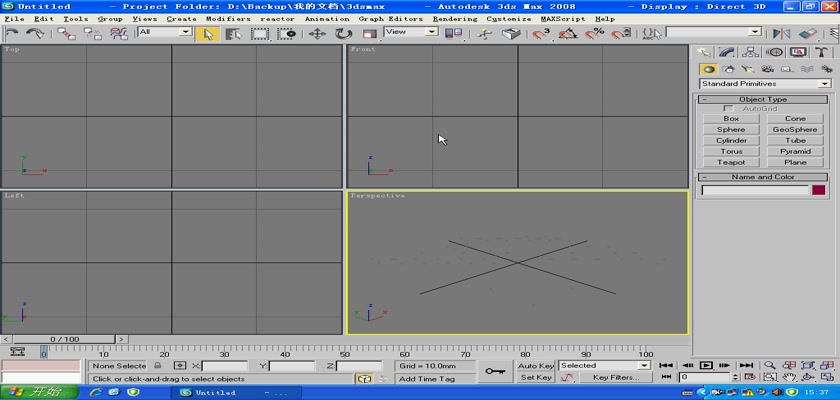
Task: Select Systems category icon
Action: coord(827,69)
